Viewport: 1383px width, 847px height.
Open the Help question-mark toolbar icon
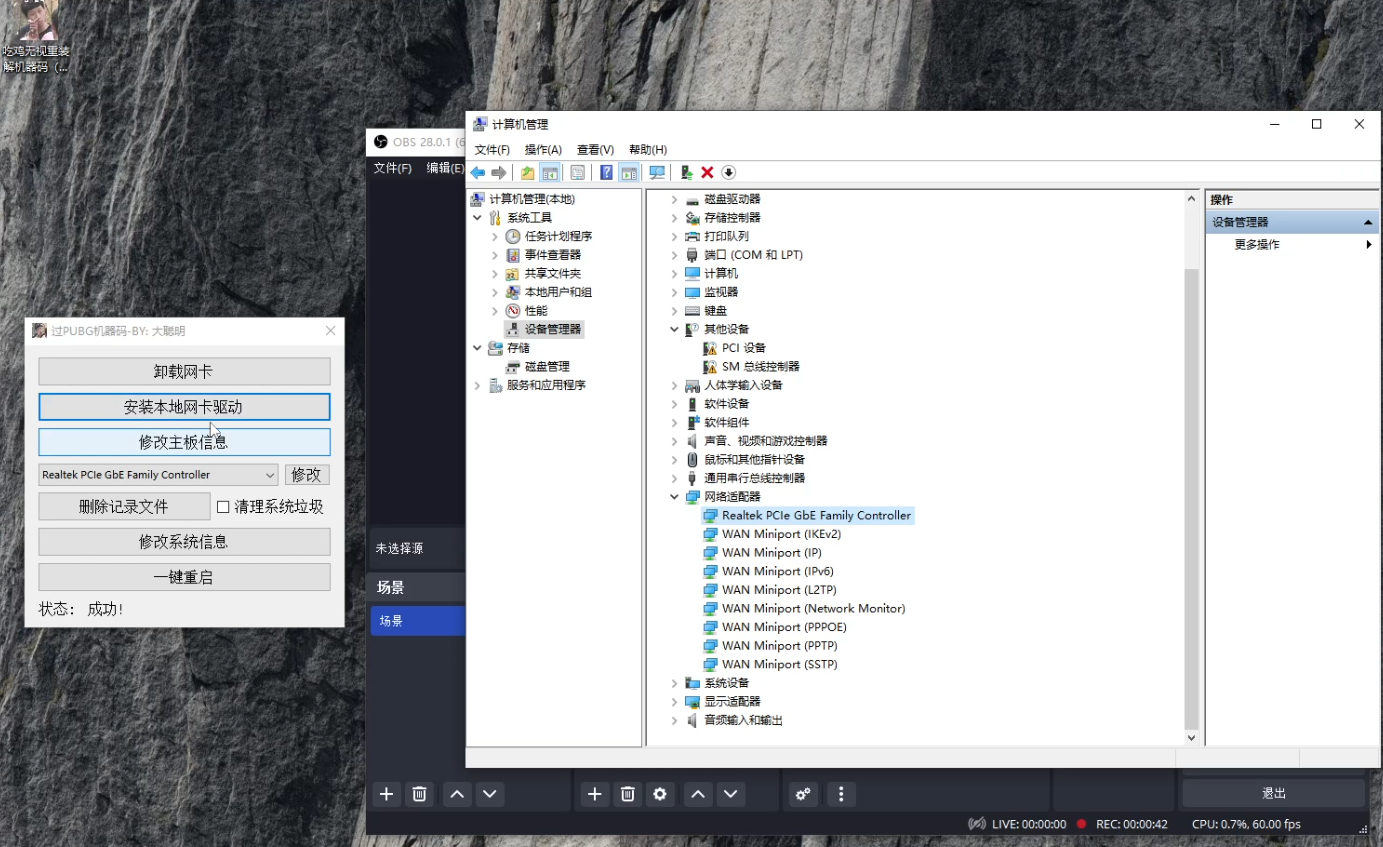tap(606, 172)
